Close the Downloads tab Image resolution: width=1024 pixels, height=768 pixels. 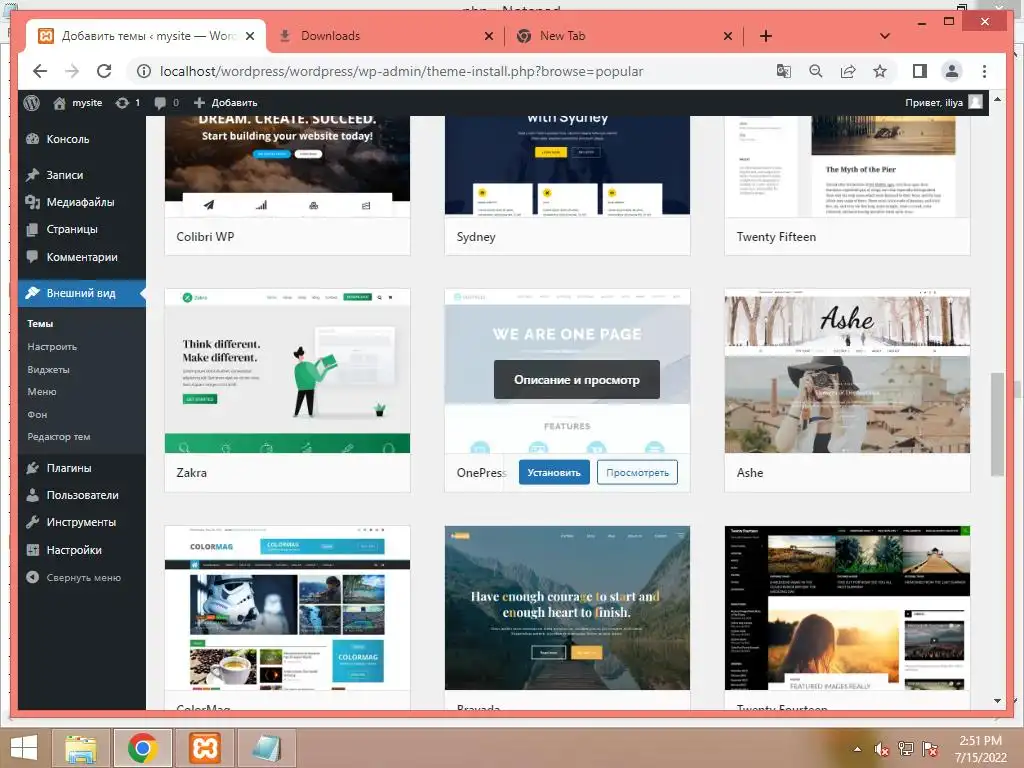(x=488, y=37)
